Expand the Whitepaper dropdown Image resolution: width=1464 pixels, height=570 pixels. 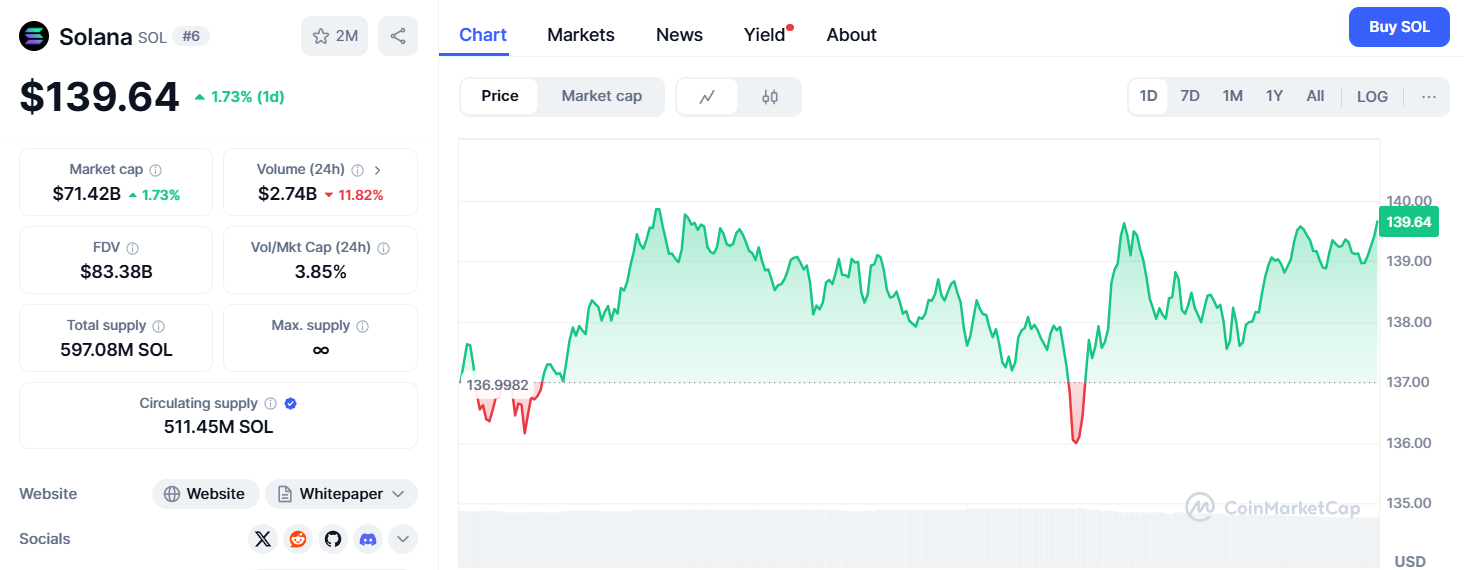pos(341,494)
